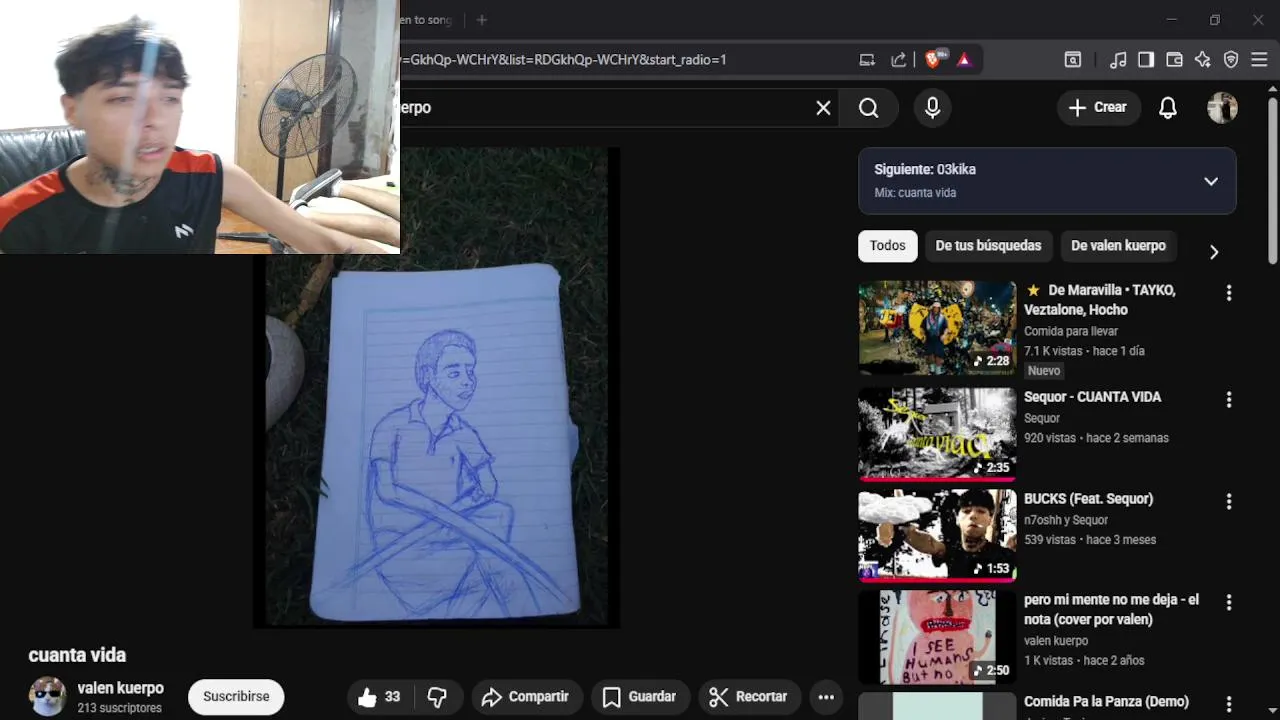The image size is (1280, 720).
Task: Open the YouTube notifications bell
Action: [1168, 108]
